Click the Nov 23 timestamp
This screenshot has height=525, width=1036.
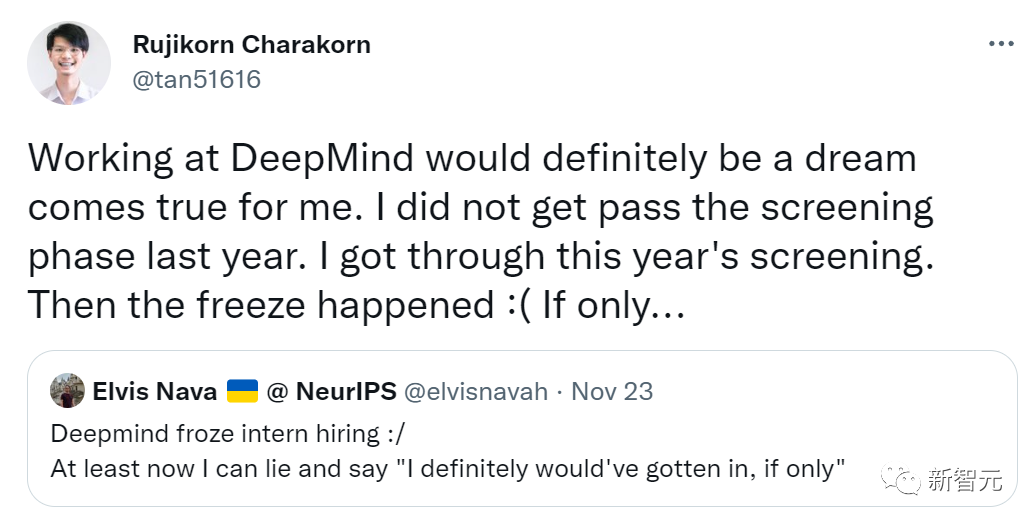[611, 391]
